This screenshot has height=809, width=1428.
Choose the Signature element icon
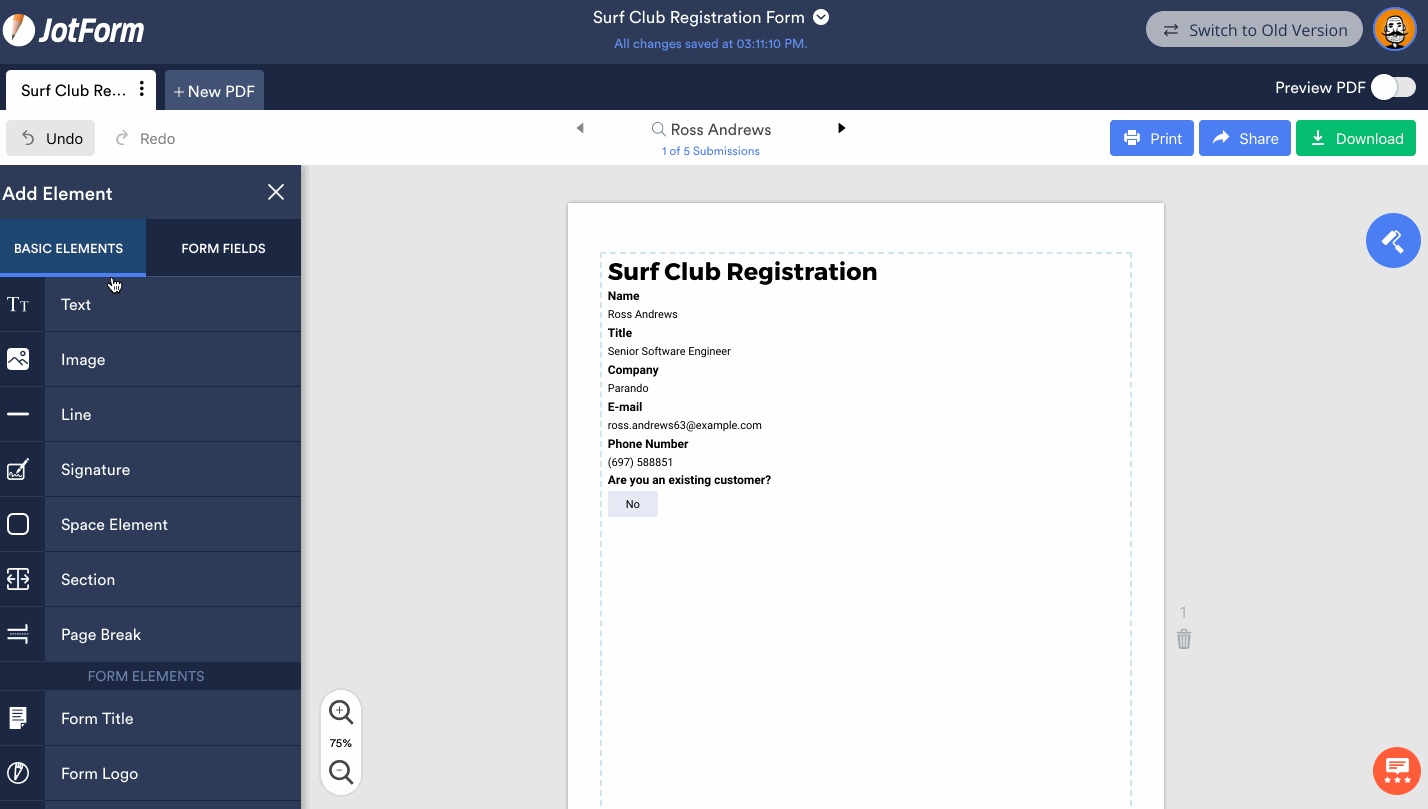pyautogui.click(x=22, y=469)
